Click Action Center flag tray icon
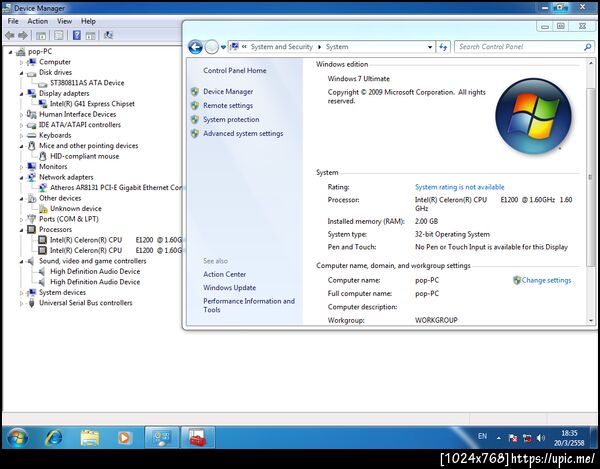600x469 pixels. point(513,438)
